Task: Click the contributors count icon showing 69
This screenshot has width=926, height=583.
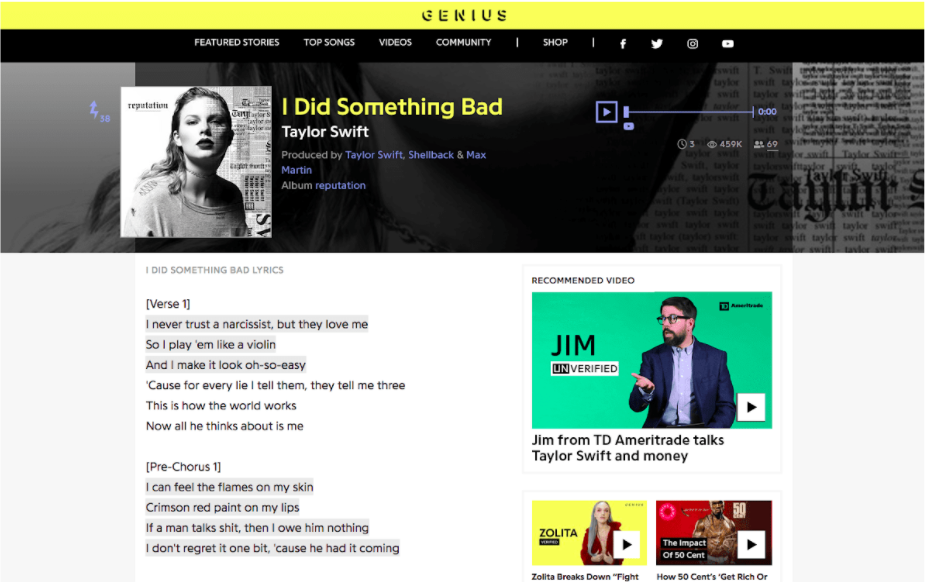Action: (x=759, y=144)
